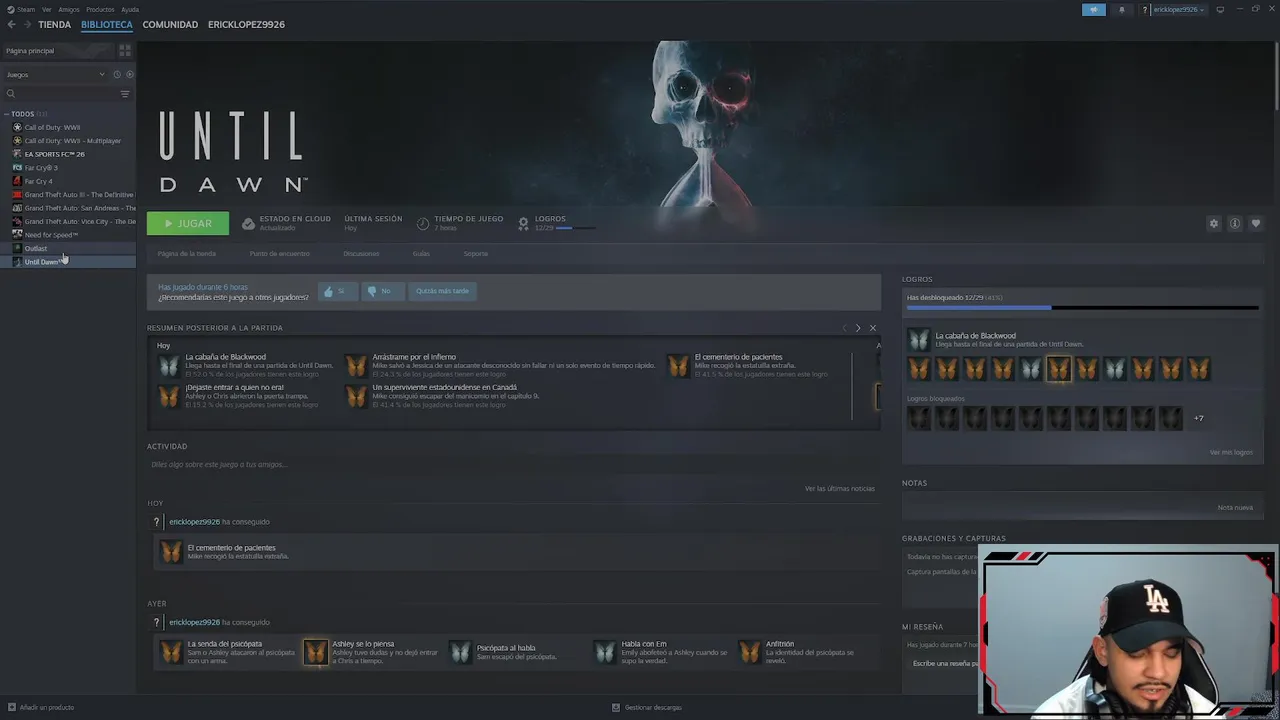Select EA SPORTS FC 26 in library
Screen dimensions: 1280x720
[x=54, y=154]
